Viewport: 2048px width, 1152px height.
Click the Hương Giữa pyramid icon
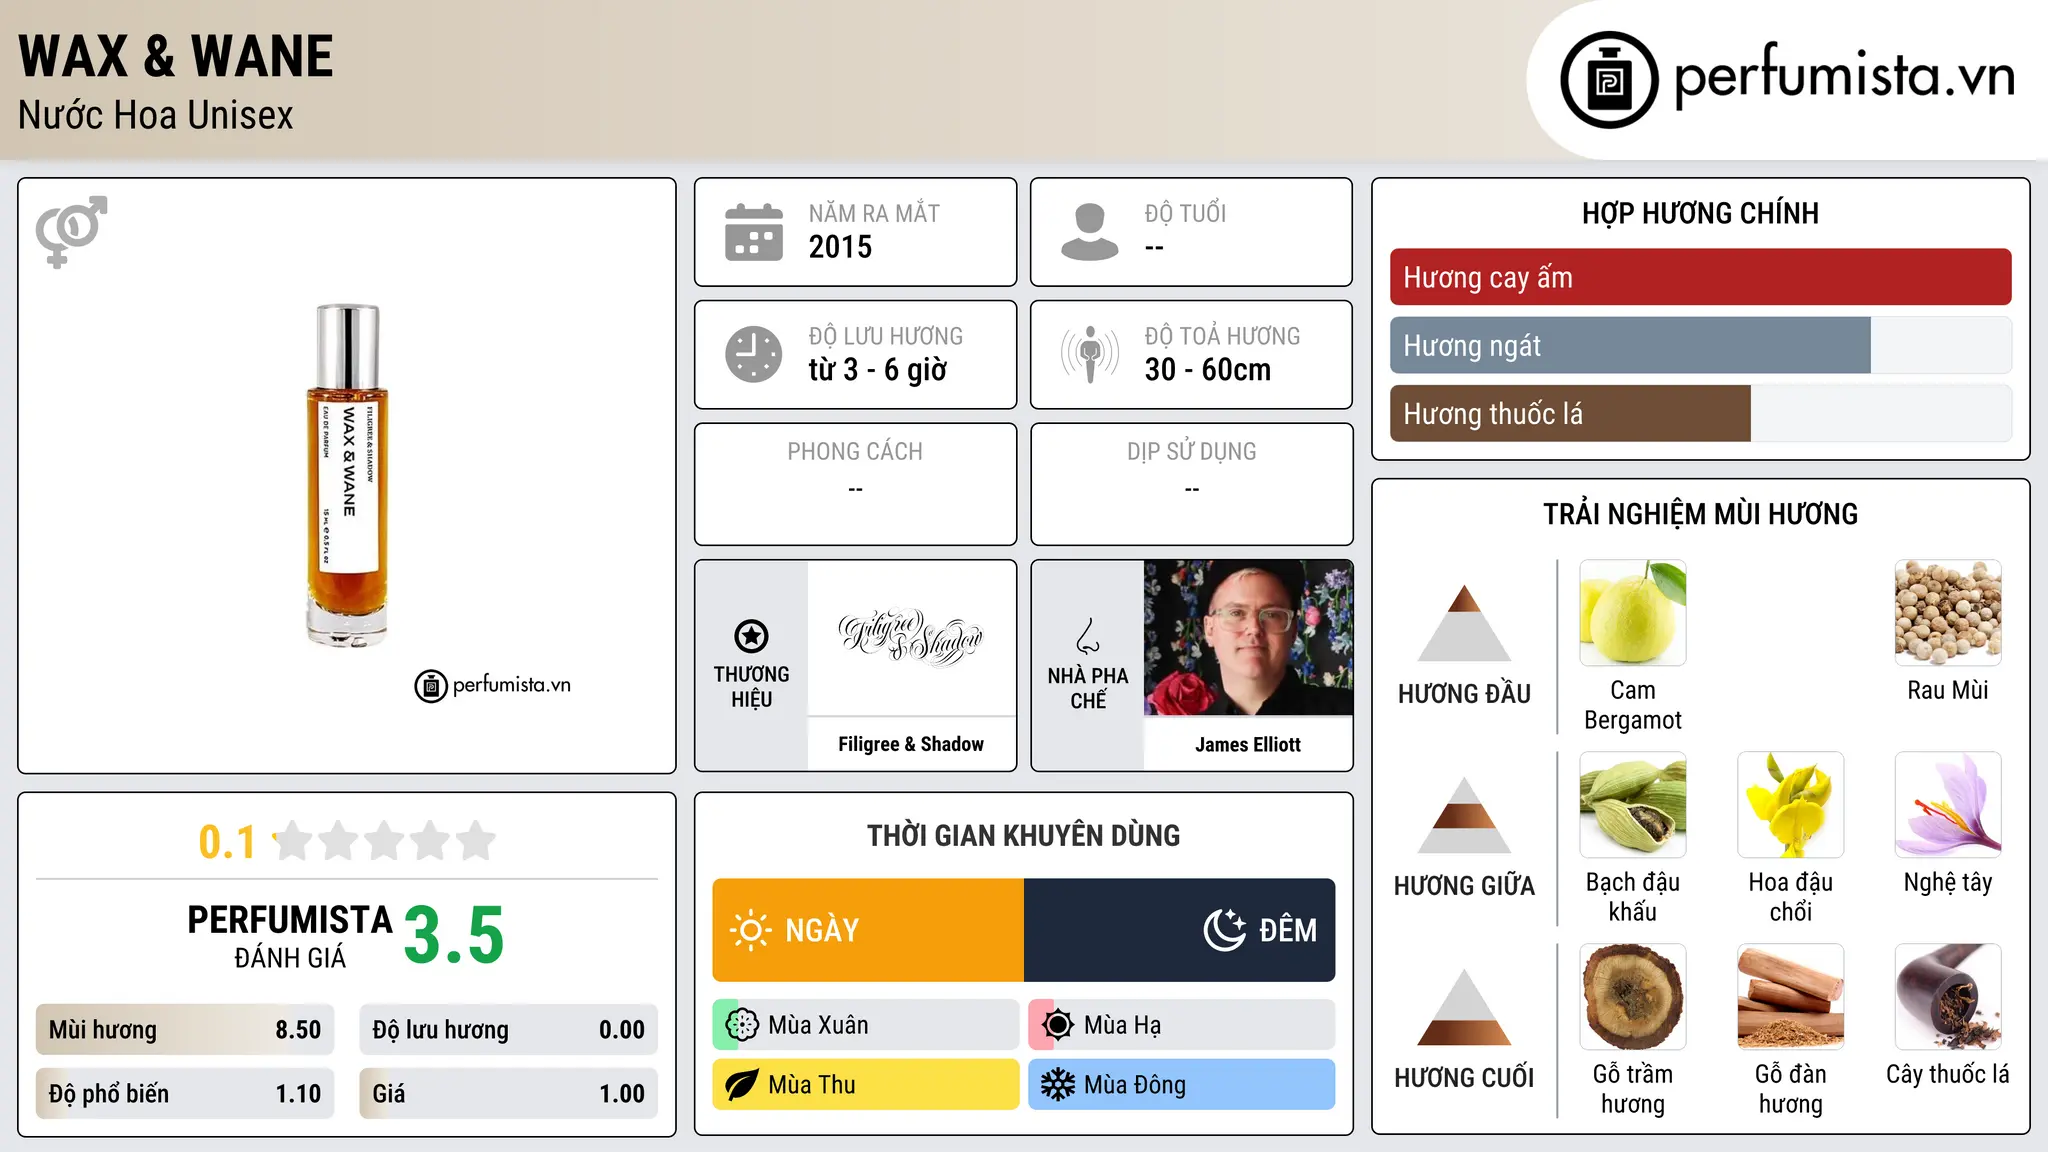coord(1464,815)
